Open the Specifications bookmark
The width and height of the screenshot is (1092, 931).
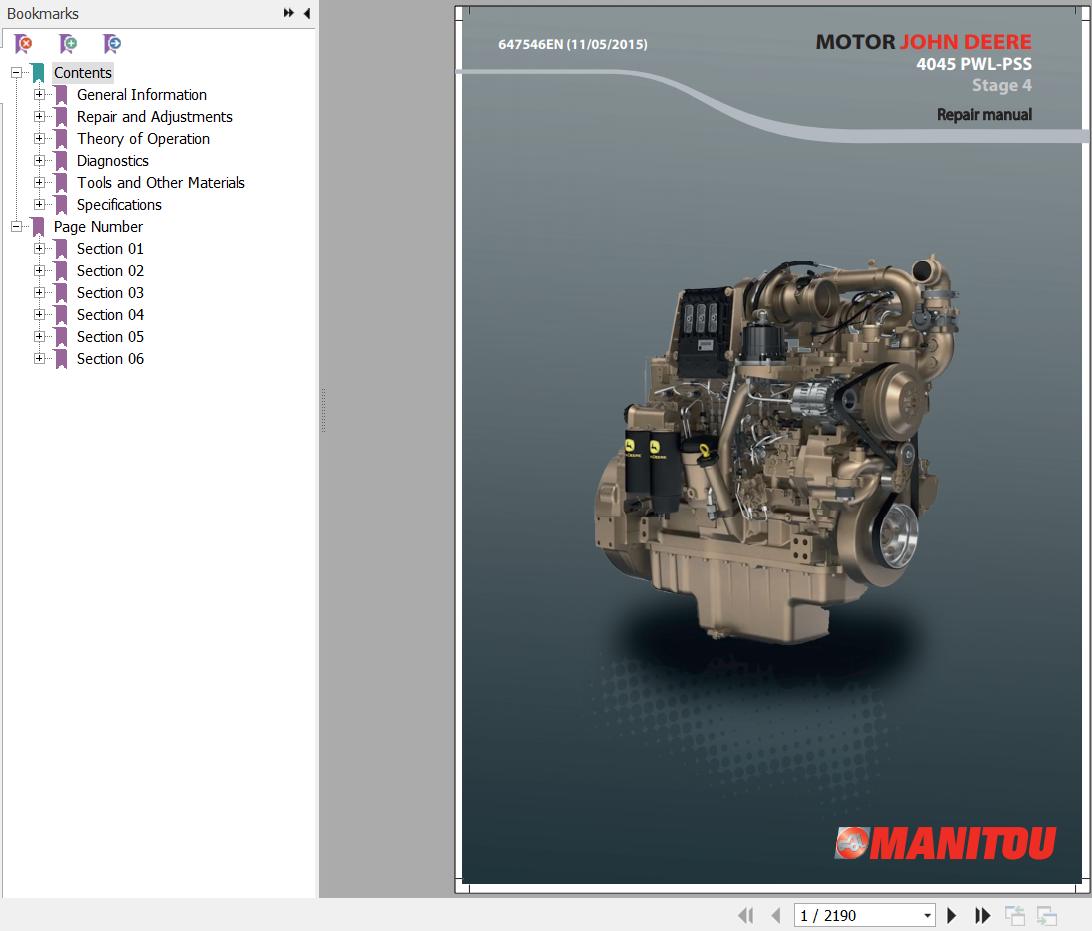coord(119,205)
